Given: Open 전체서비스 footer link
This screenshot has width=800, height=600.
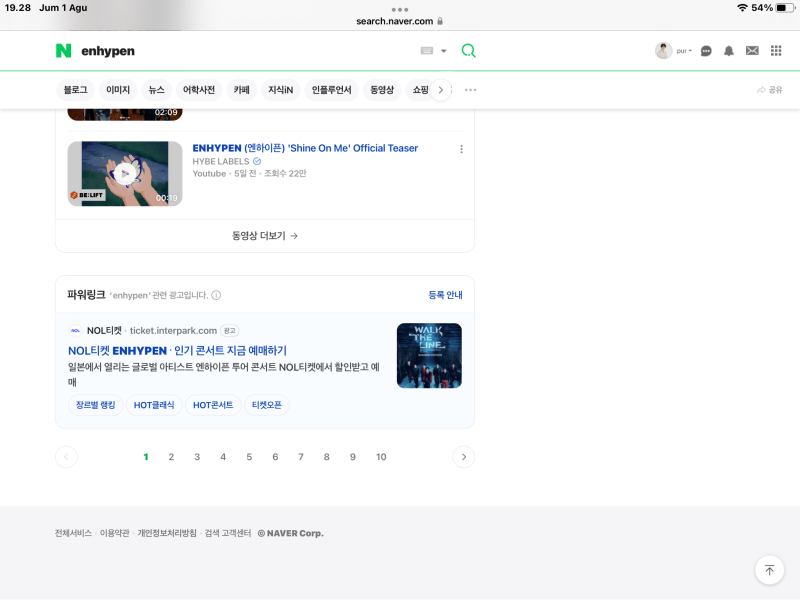Looking at the screenshot, I should pos(73,533).
